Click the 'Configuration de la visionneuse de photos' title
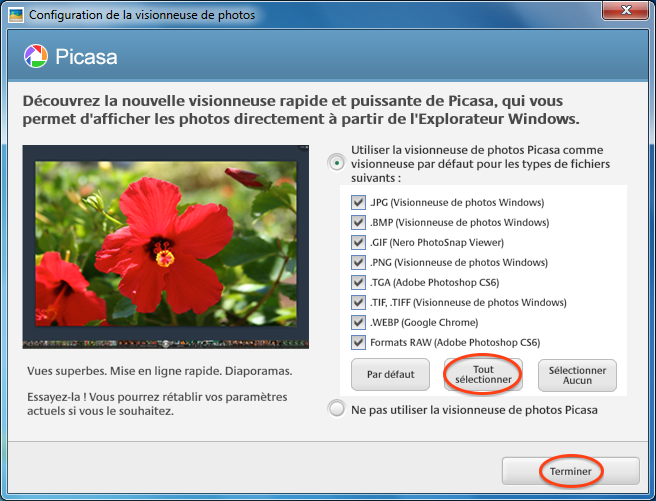 (142, 15)
